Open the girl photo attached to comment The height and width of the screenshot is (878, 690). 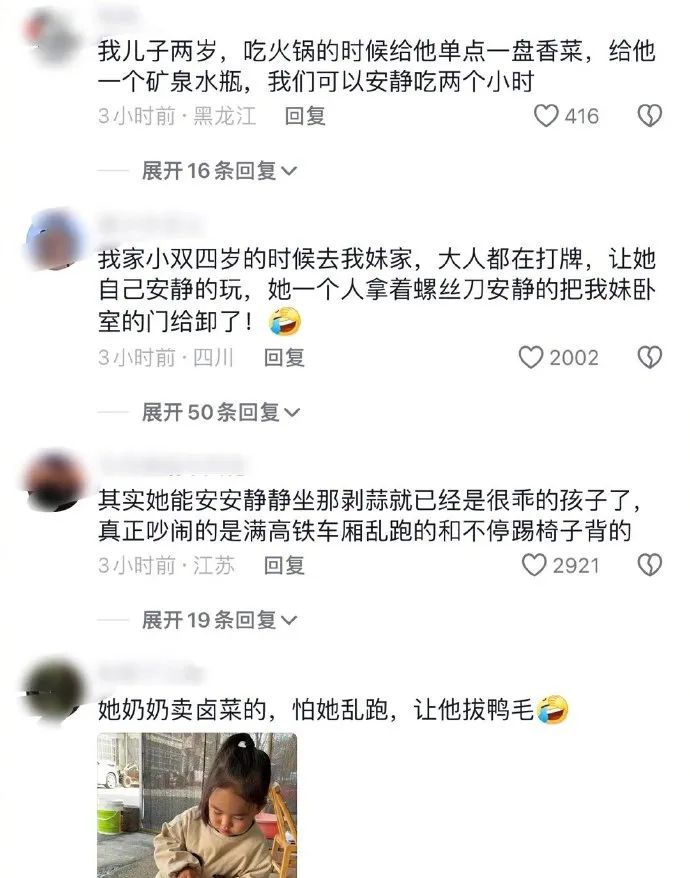click(x=197, y=805)
